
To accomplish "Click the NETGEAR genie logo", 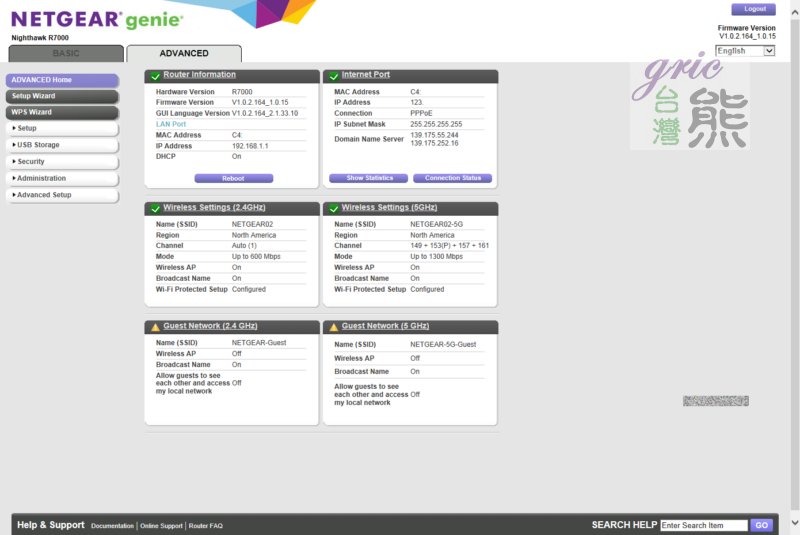I will (x=97, y=19).
